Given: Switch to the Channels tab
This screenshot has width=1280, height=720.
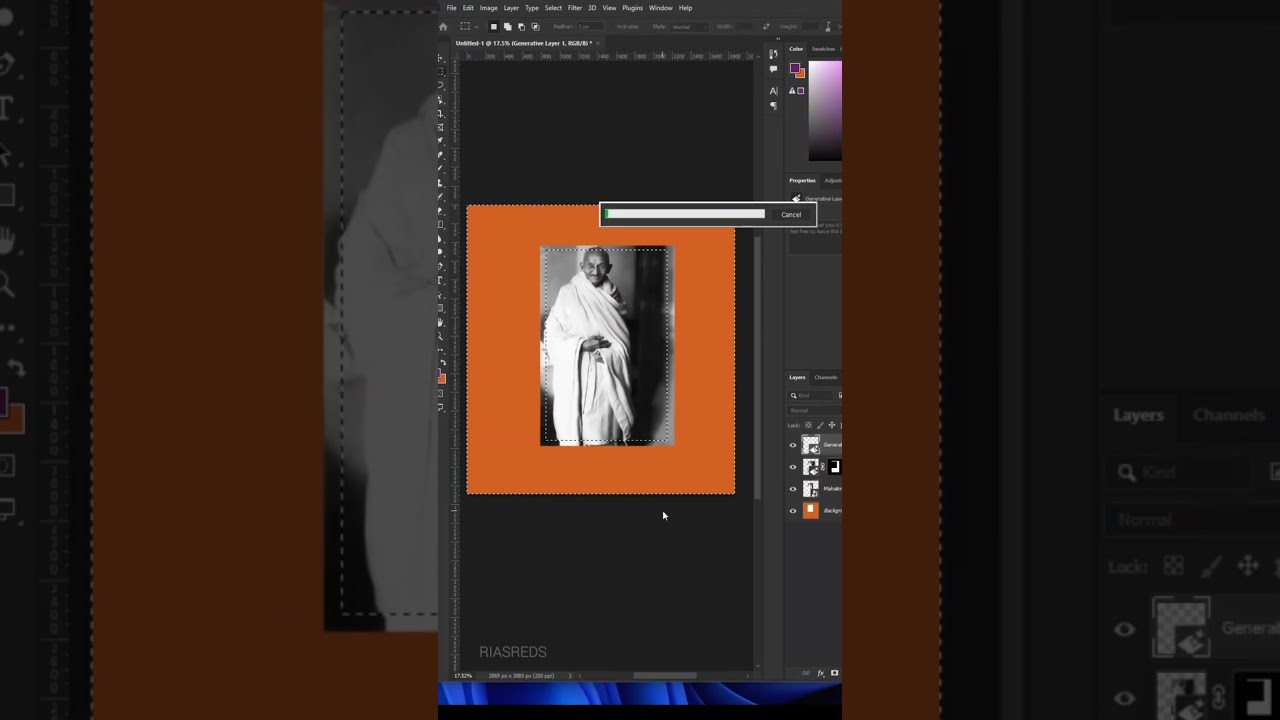Looking at the screenshot, I should point(825,377).
